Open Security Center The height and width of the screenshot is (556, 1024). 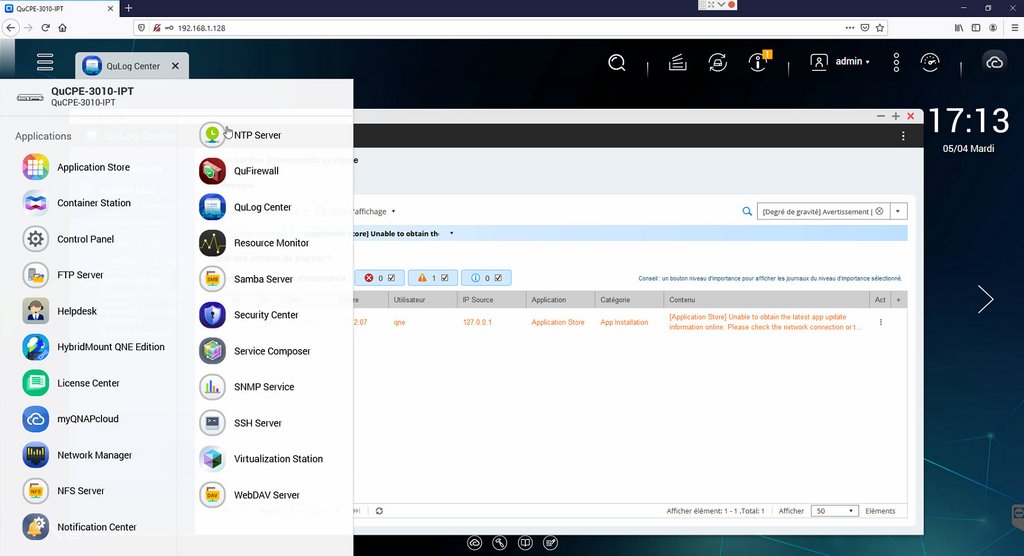click(x=249, y=315)
